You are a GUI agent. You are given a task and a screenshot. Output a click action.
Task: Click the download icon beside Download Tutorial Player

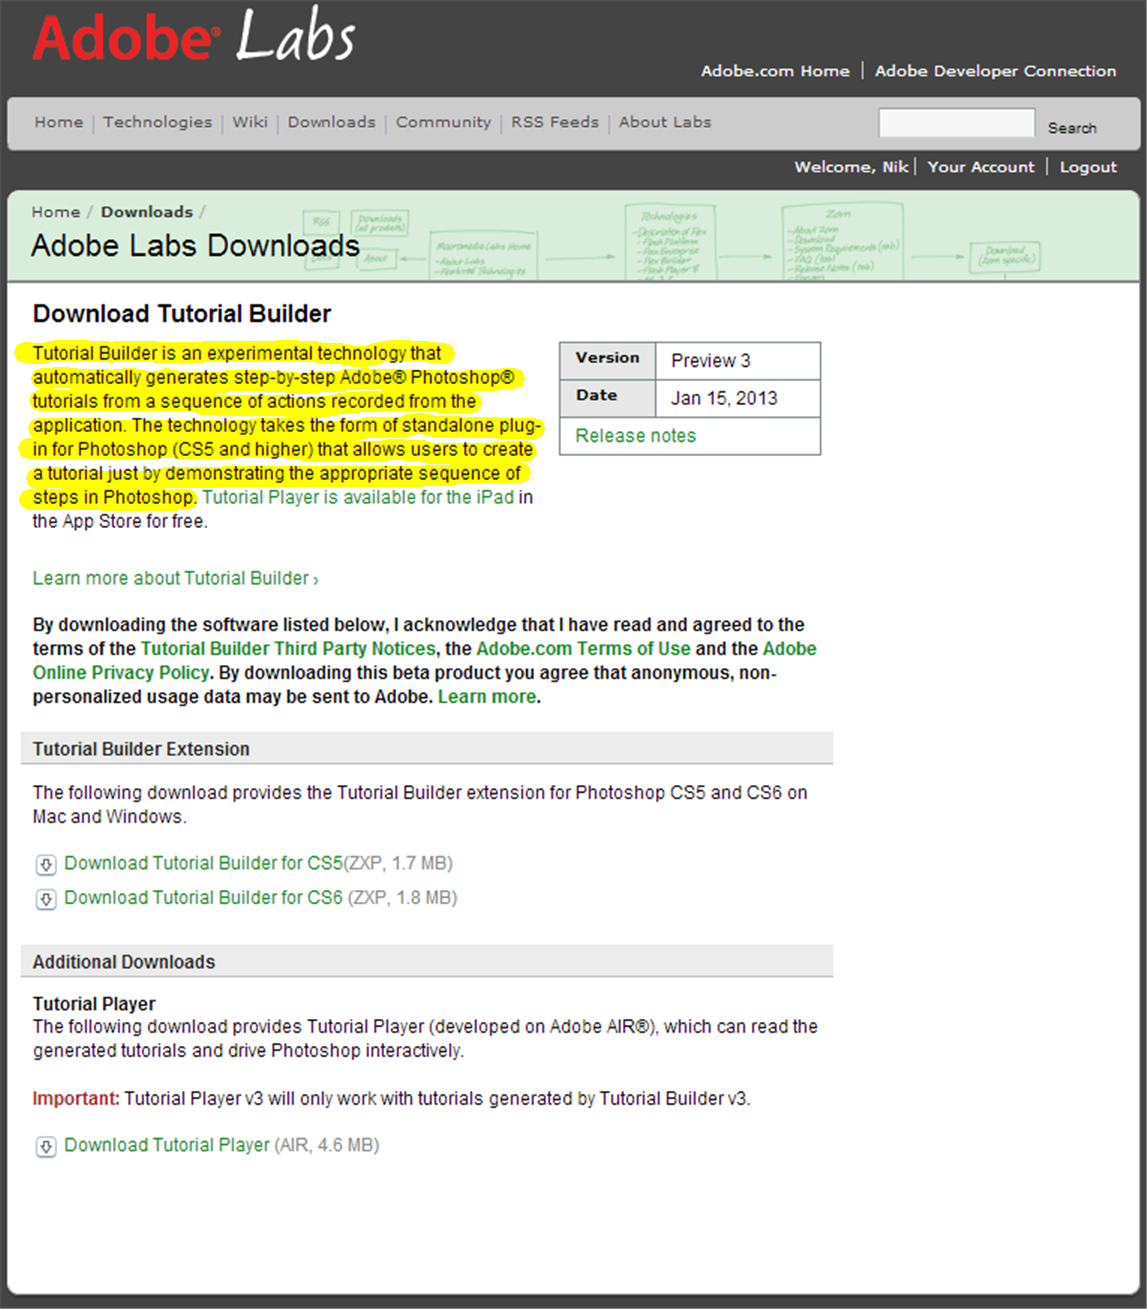pyautogui.click(x=46, y=1147)
